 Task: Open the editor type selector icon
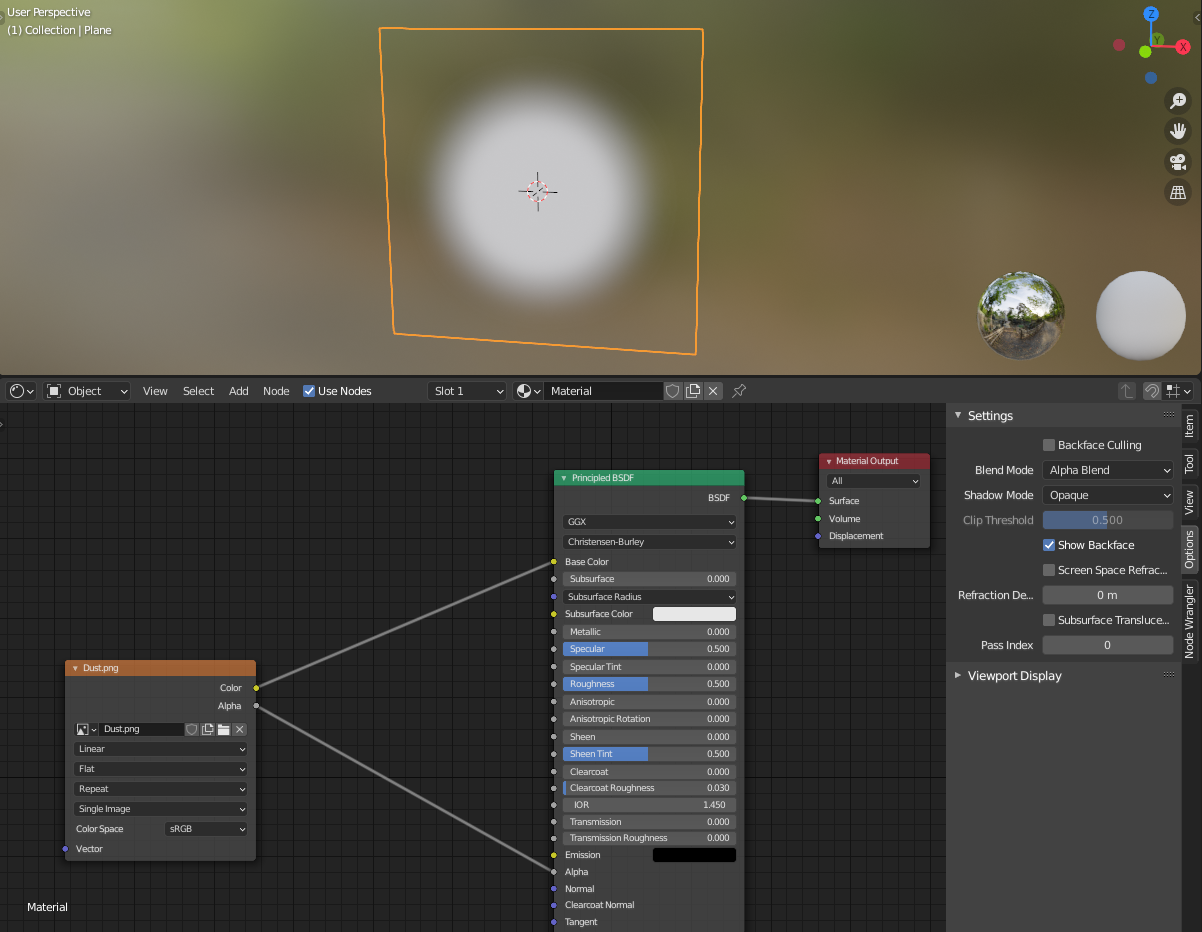[x=16, y=390]
